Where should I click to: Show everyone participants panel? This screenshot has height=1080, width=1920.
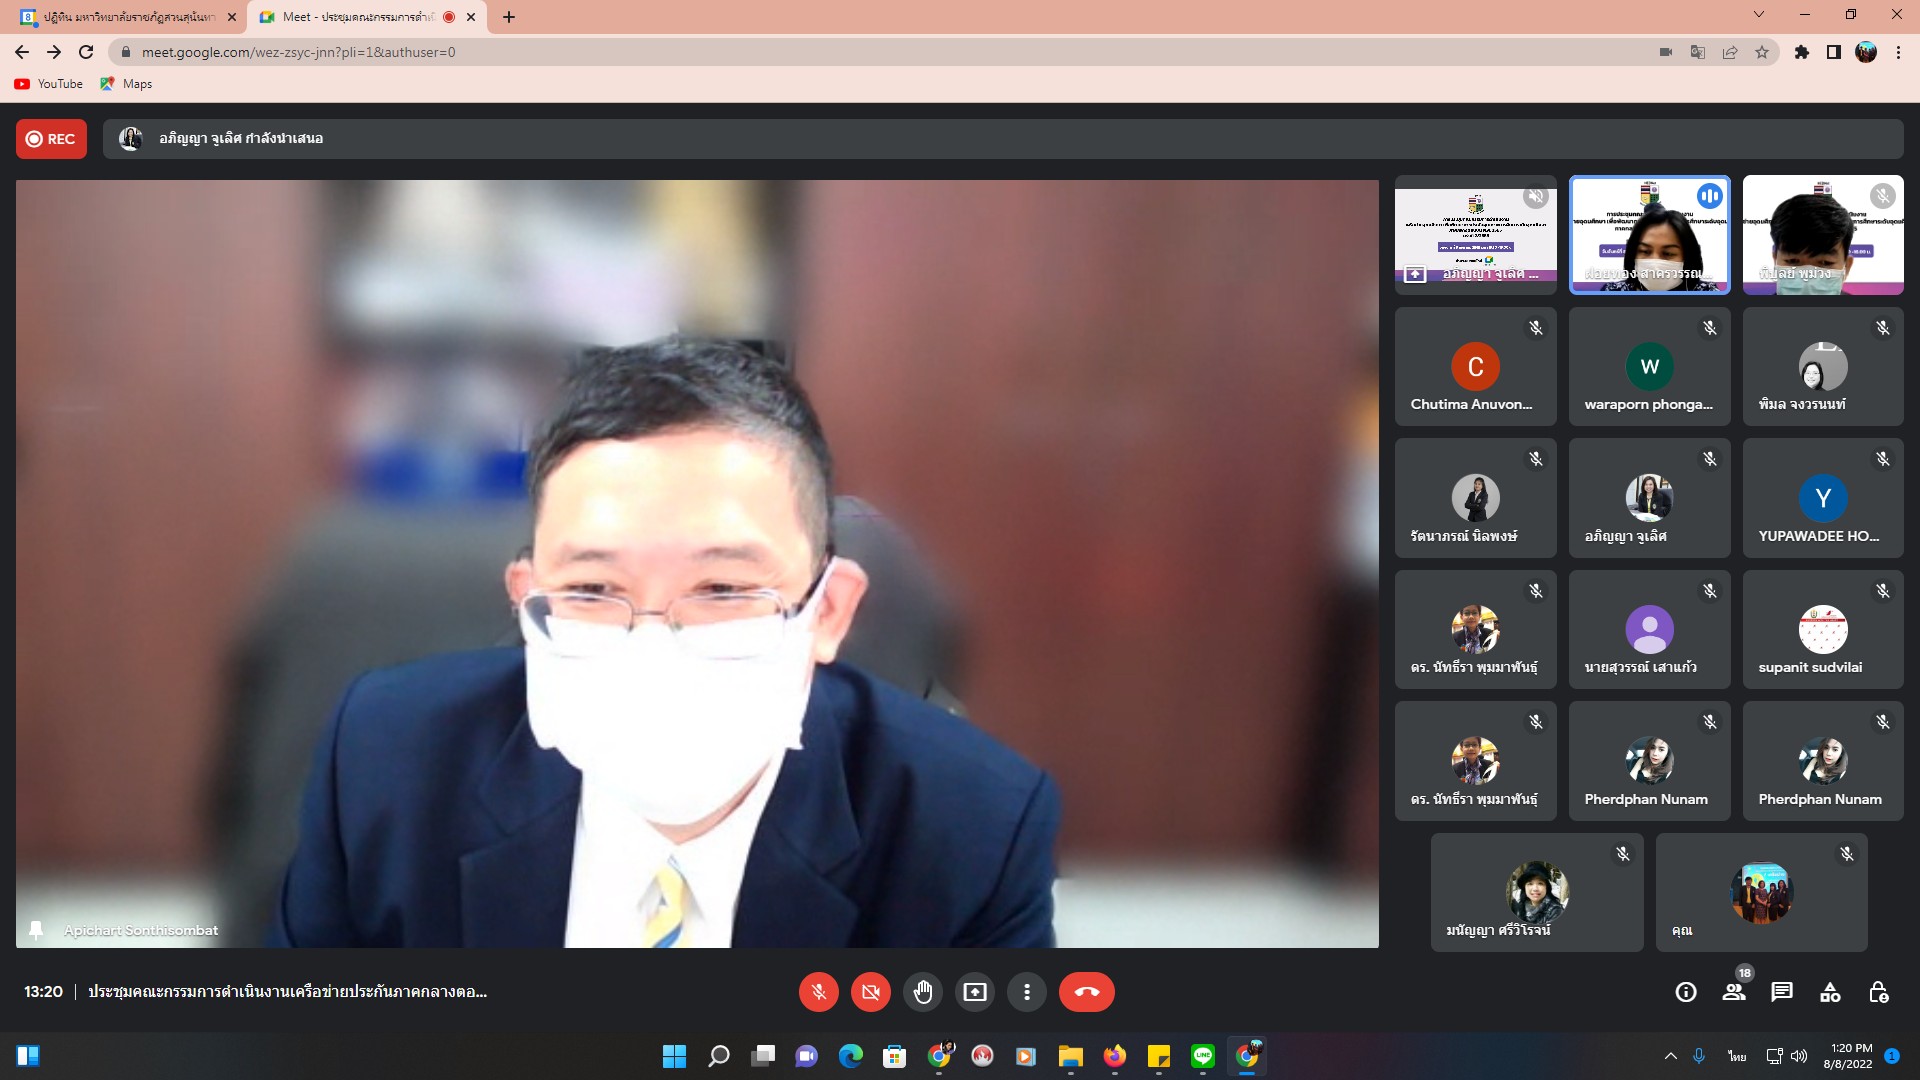tap(1734, 992)
